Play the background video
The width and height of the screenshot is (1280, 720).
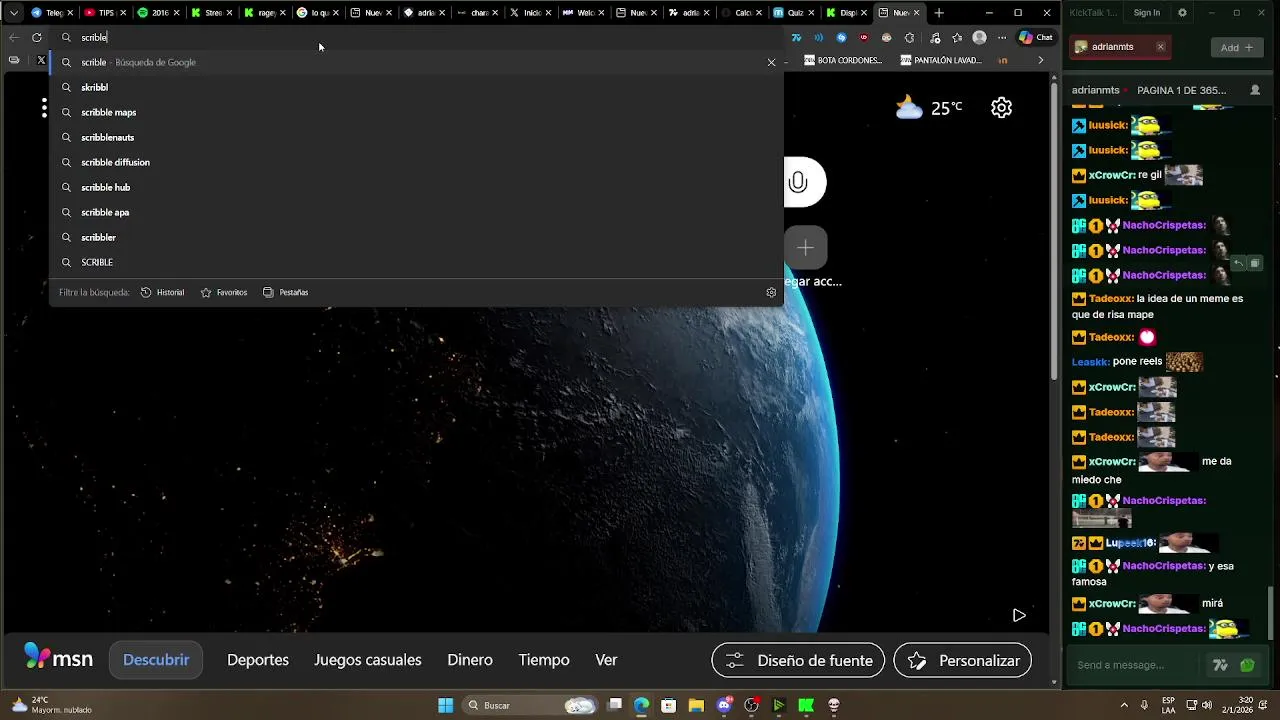1019,615
